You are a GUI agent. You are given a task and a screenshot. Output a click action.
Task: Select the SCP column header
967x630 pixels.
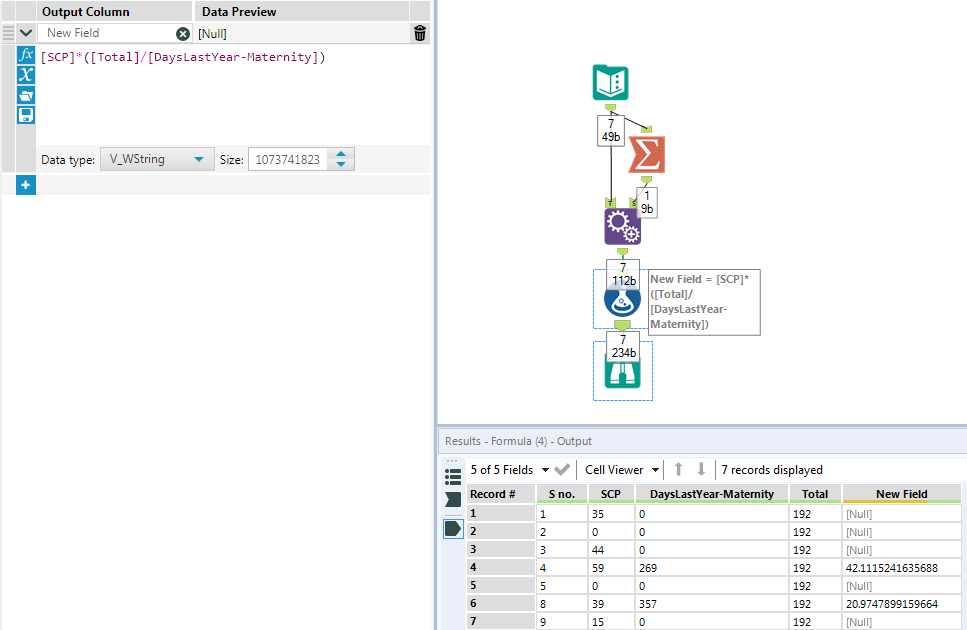tap(611, 494)
